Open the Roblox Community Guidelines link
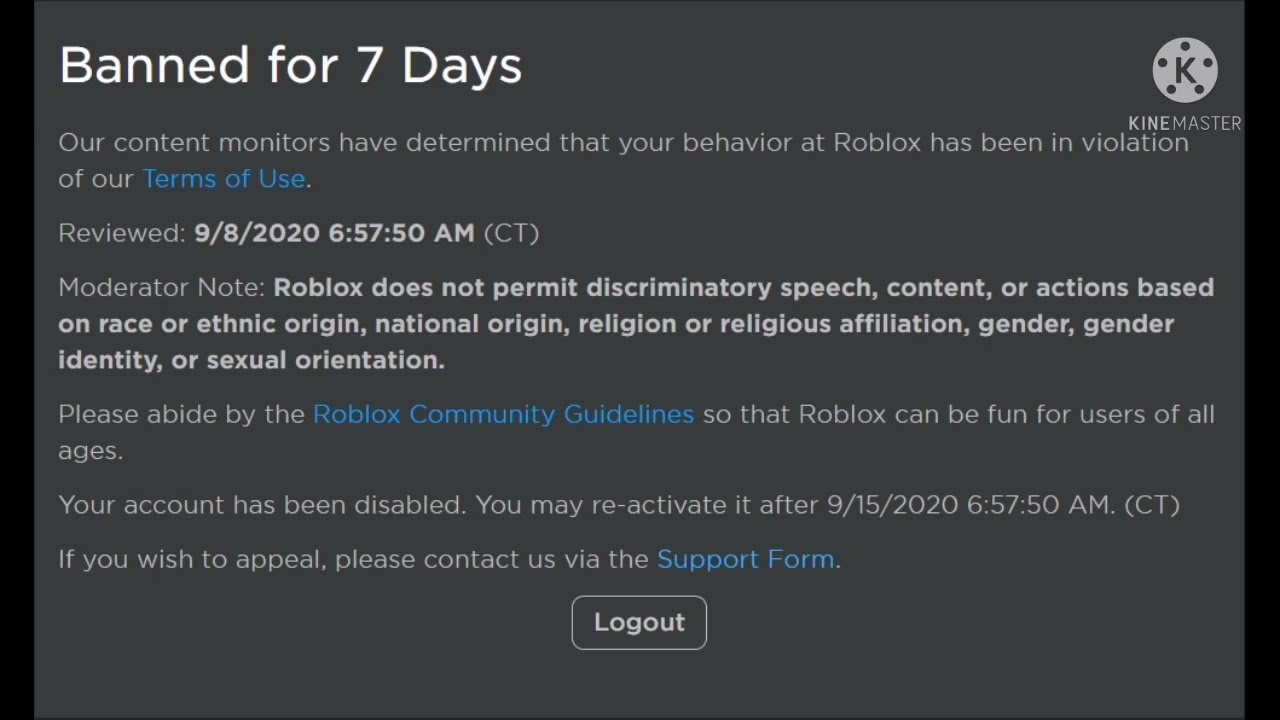Screen dimensions: 1280x720 (503, 415)
